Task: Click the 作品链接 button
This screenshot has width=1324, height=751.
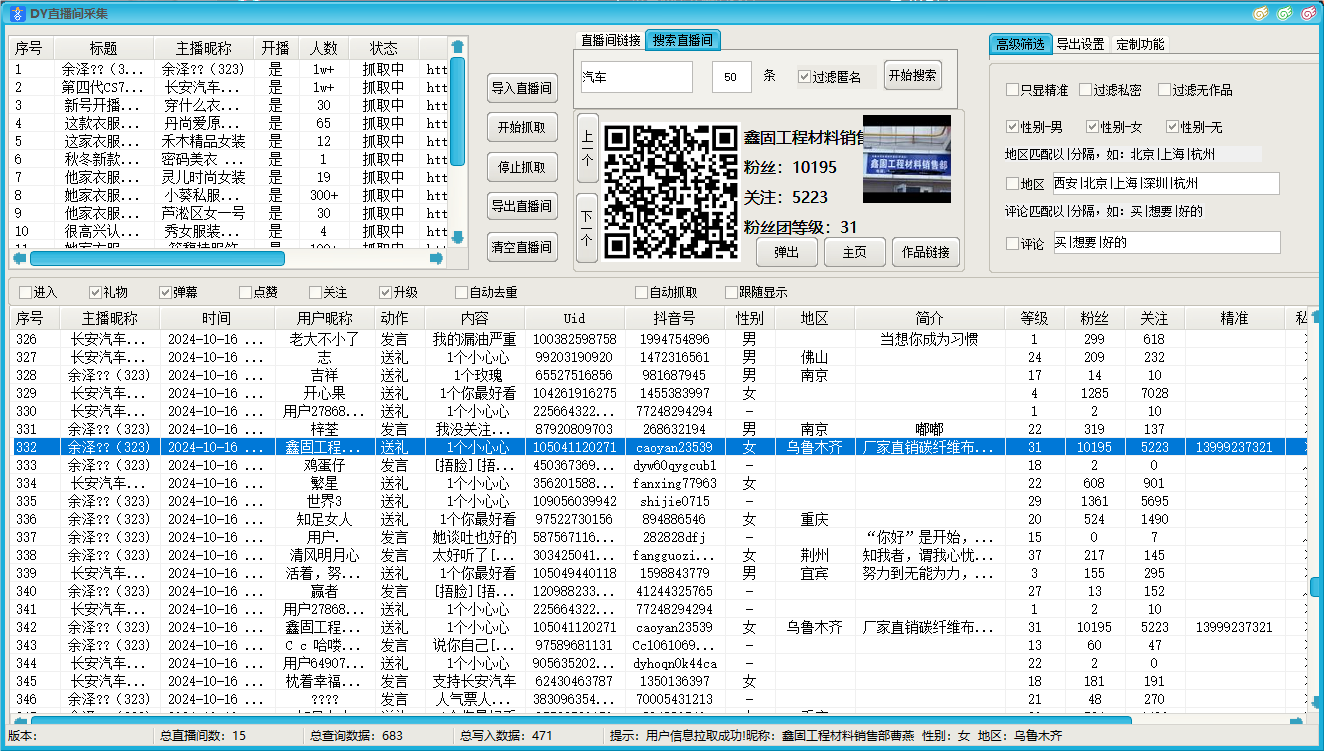Action: coord(926,252)
